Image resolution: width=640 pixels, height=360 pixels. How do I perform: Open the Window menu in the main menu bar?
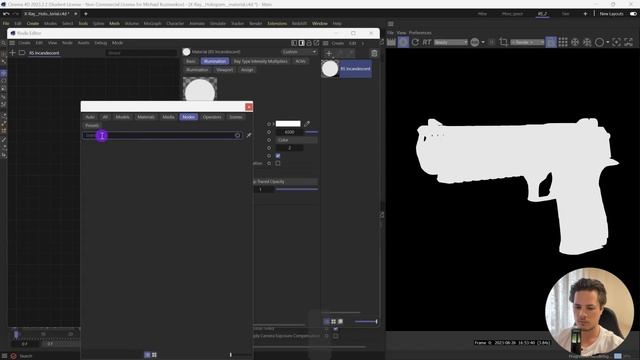pyautogui.click(x=320, y=23)
